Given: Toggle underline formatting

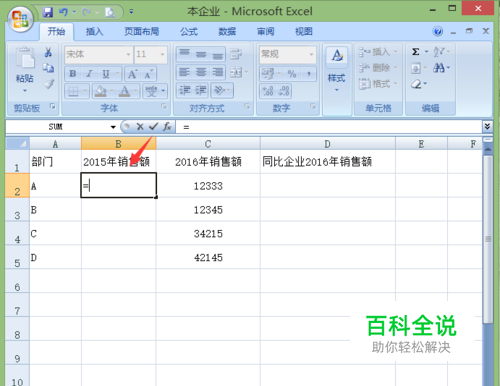Looking at the screenshot, I should (x=106, y=74).
